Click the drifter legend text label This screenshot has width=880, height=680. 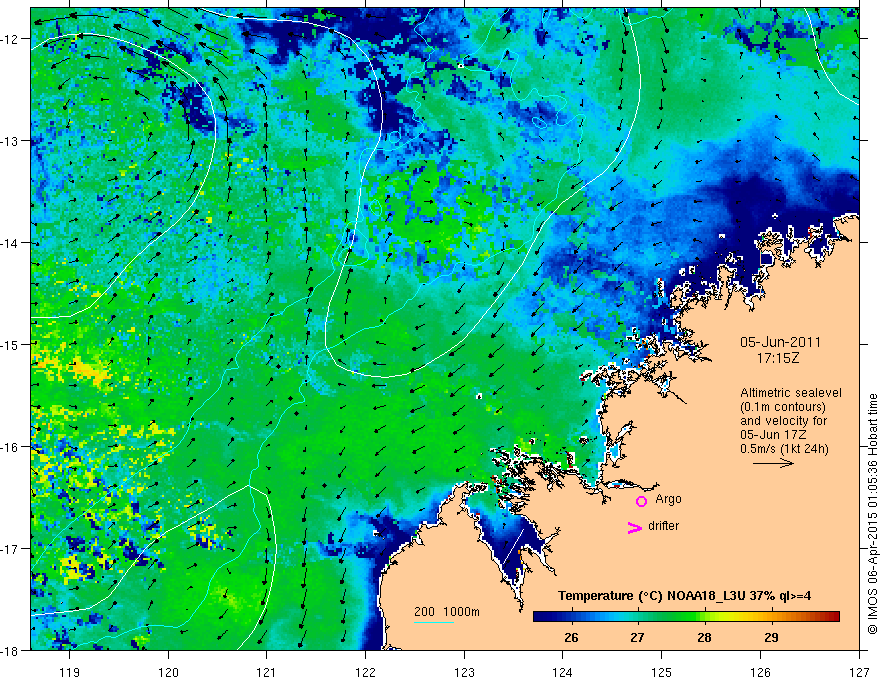tap(663, 526)
